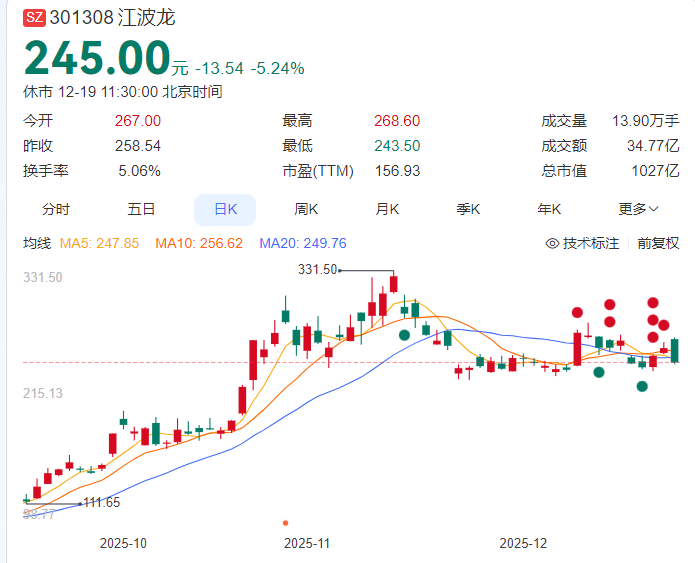The width and height of the screenshot is (695, 563).
Task: Click the stock title 301308 江波龙
Action: [113, 18]
